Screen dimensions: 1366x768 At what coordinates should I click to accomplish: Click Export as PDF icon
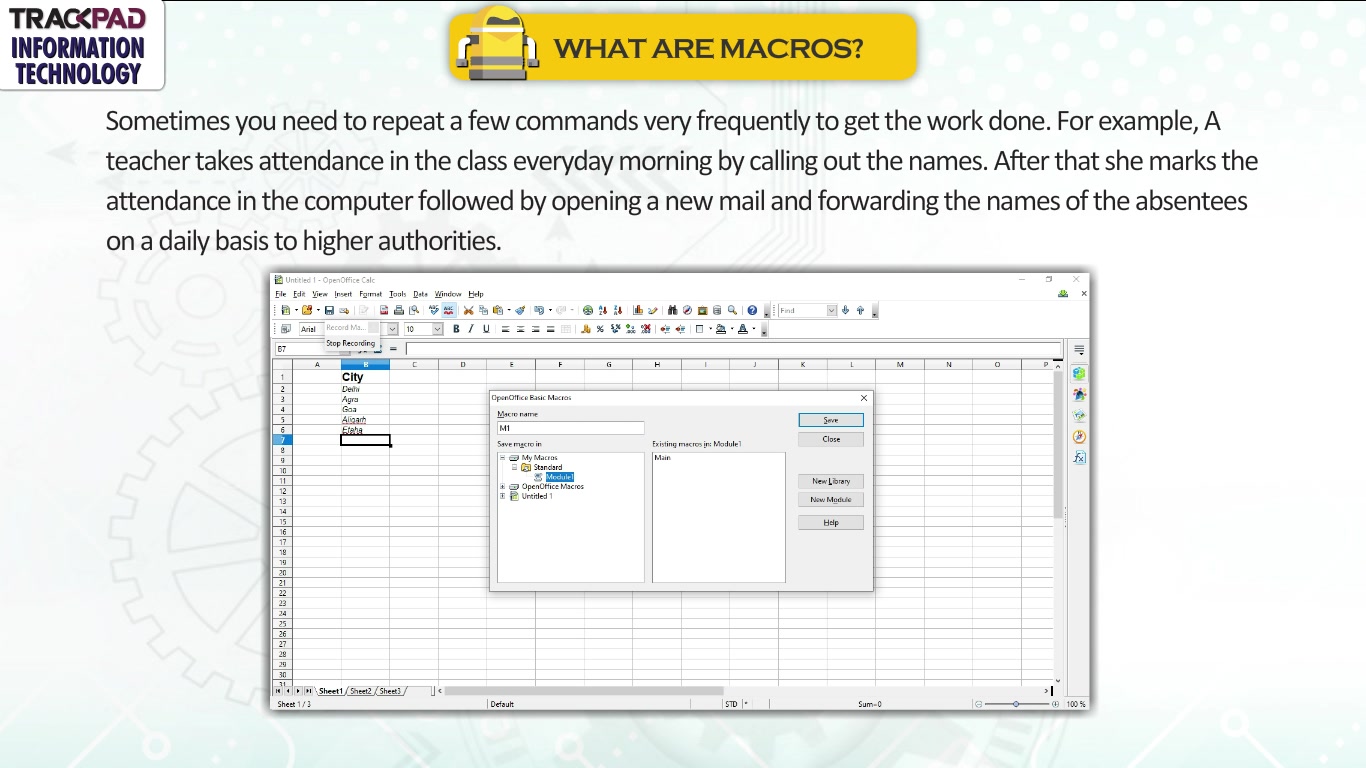384,310
